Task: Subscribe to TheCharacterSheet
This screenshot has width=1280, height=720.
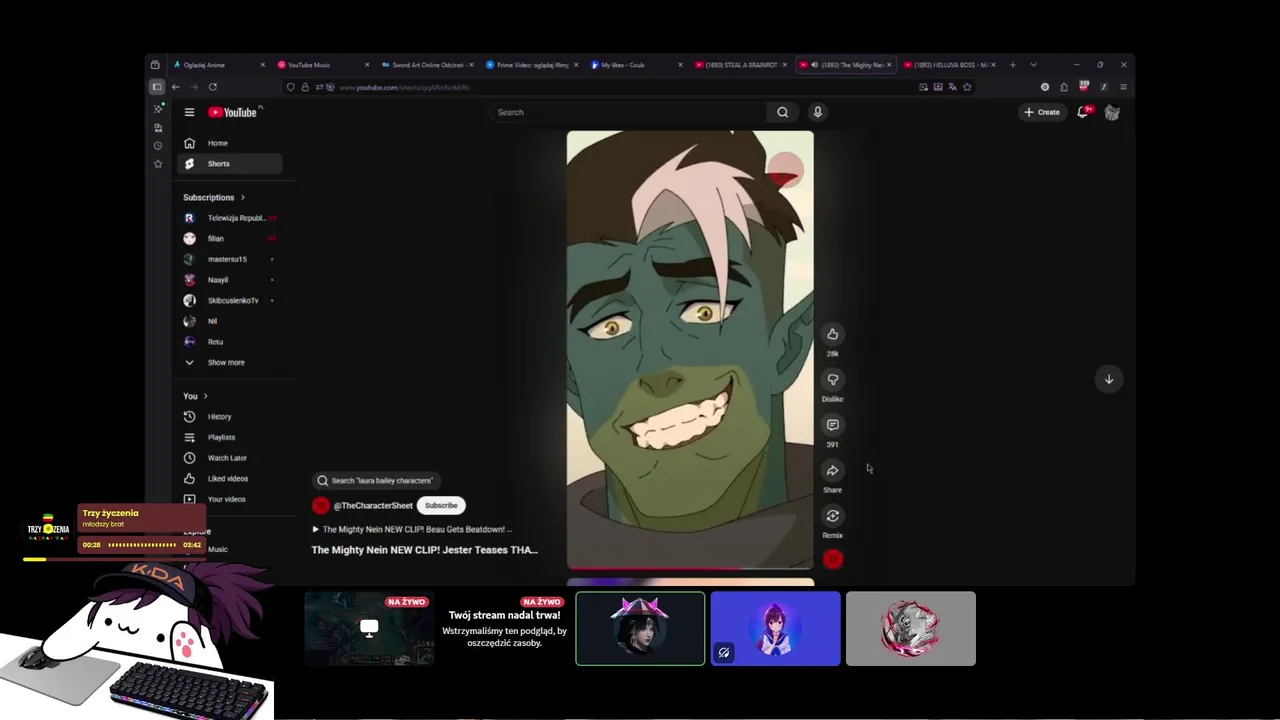Action: pyautogui.click(x=441, y=505)
